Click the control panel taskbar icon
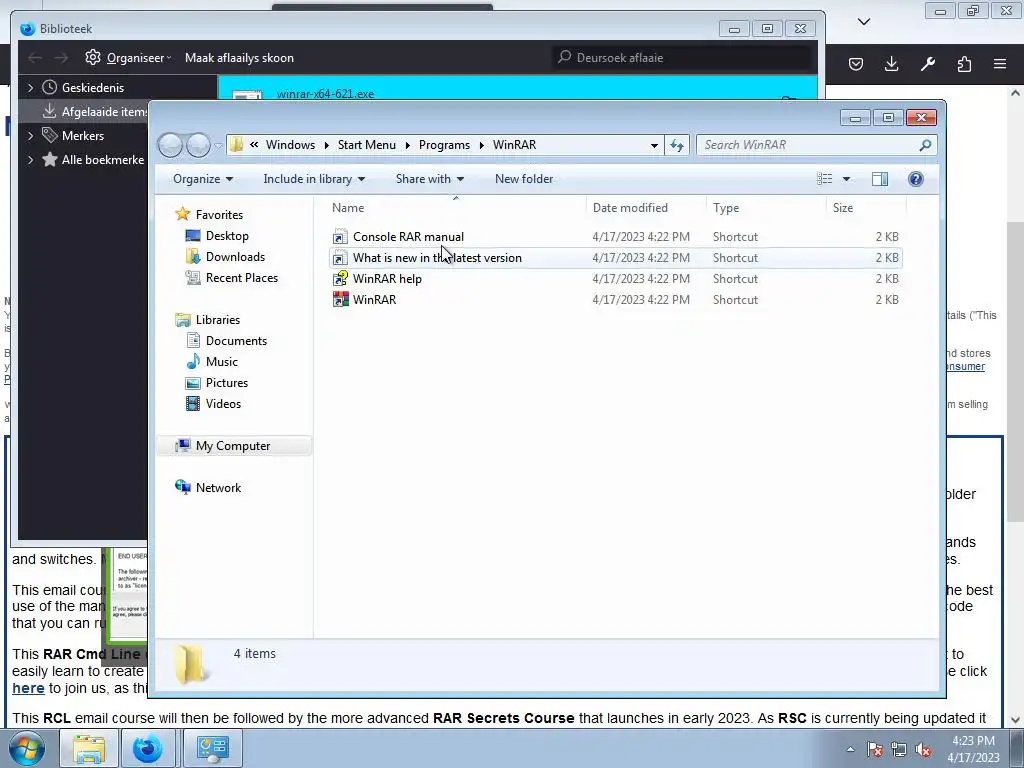The image size is (1024, 768). [x=213, y=748]
